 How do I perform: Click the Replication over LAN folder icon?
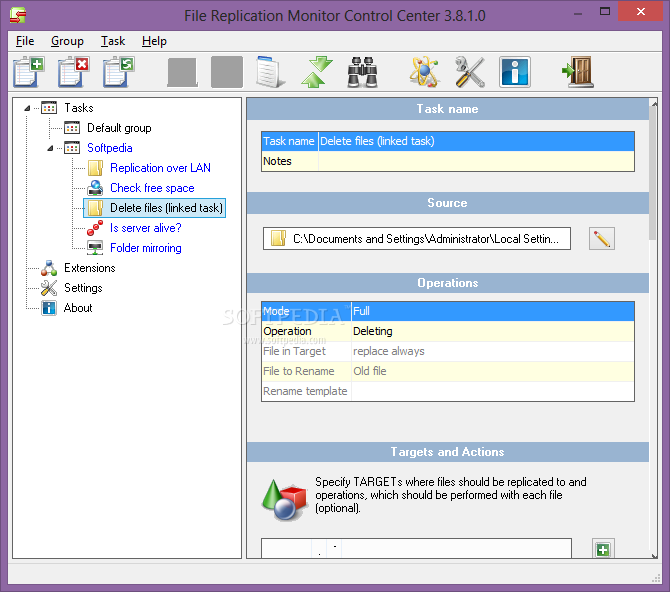coord(95,168)
